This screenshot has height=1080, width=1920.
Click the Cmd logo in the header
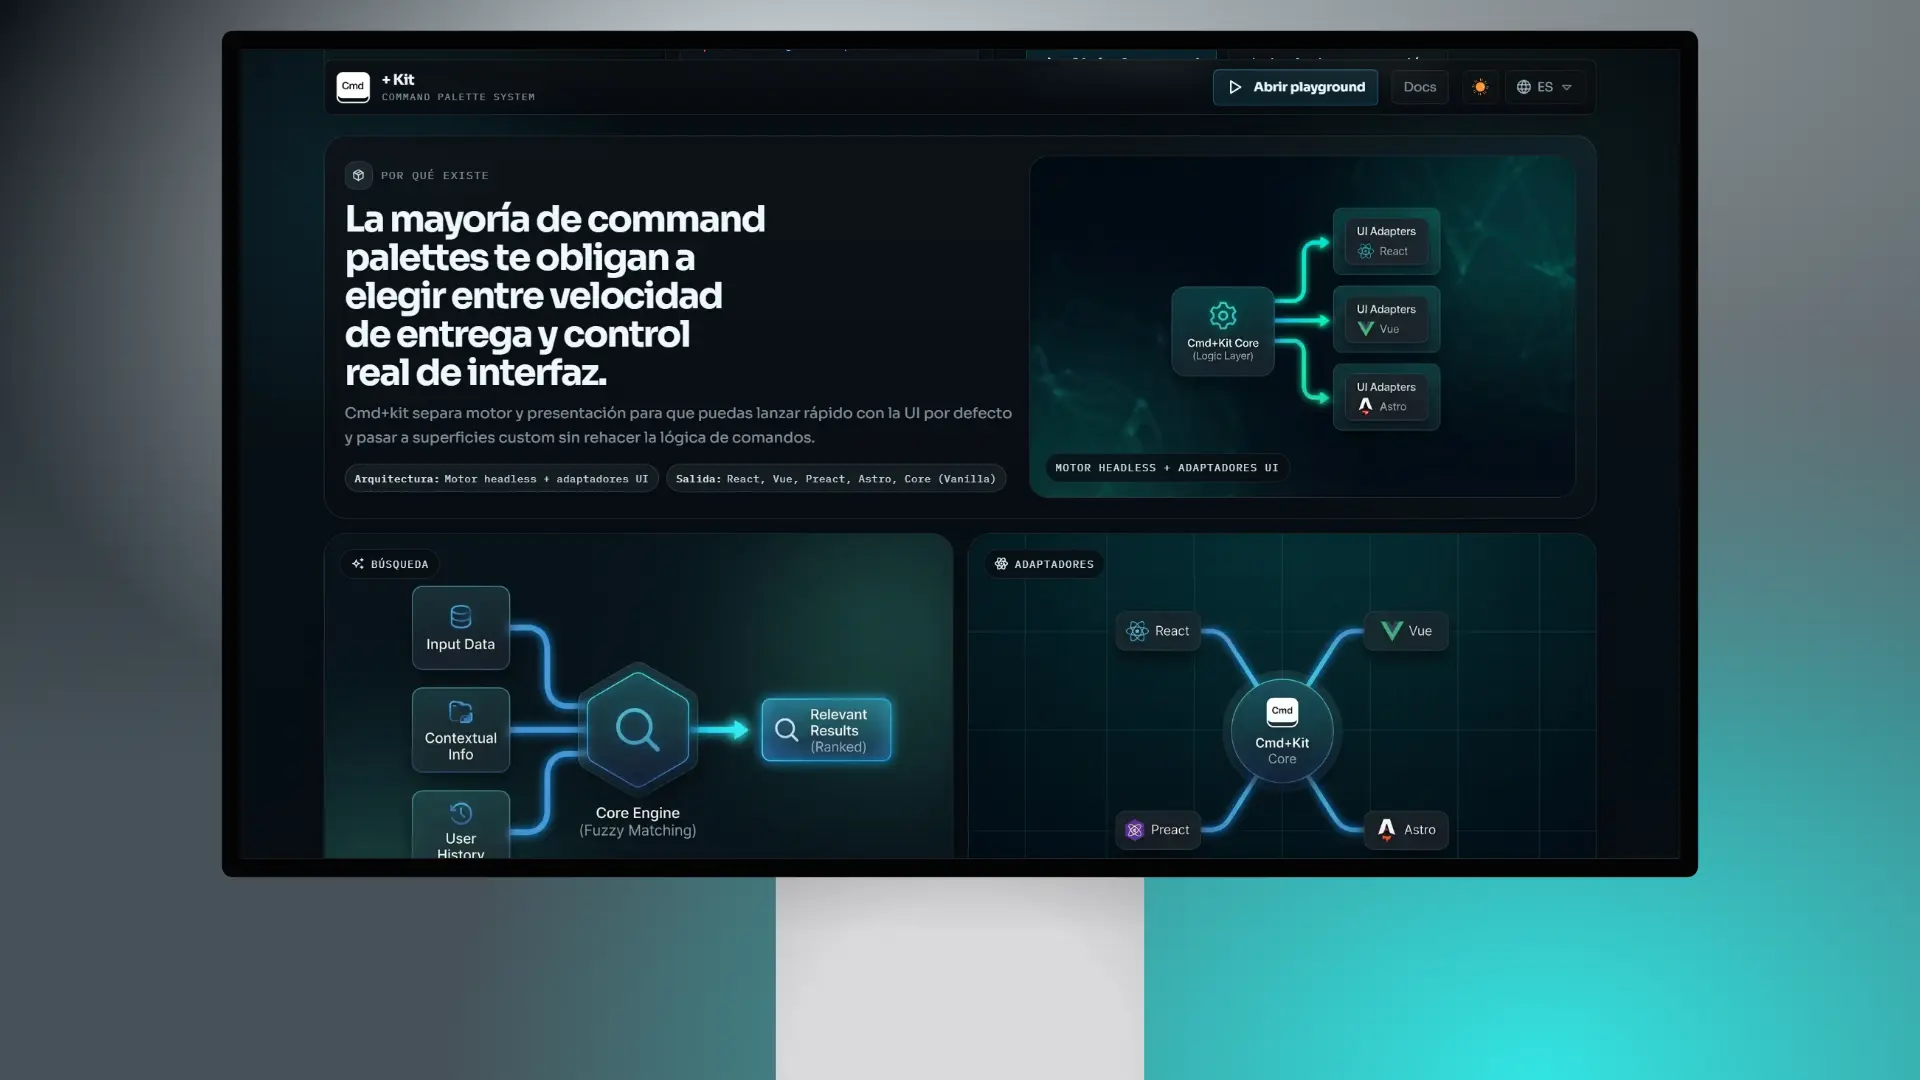(x=353, y=87)
